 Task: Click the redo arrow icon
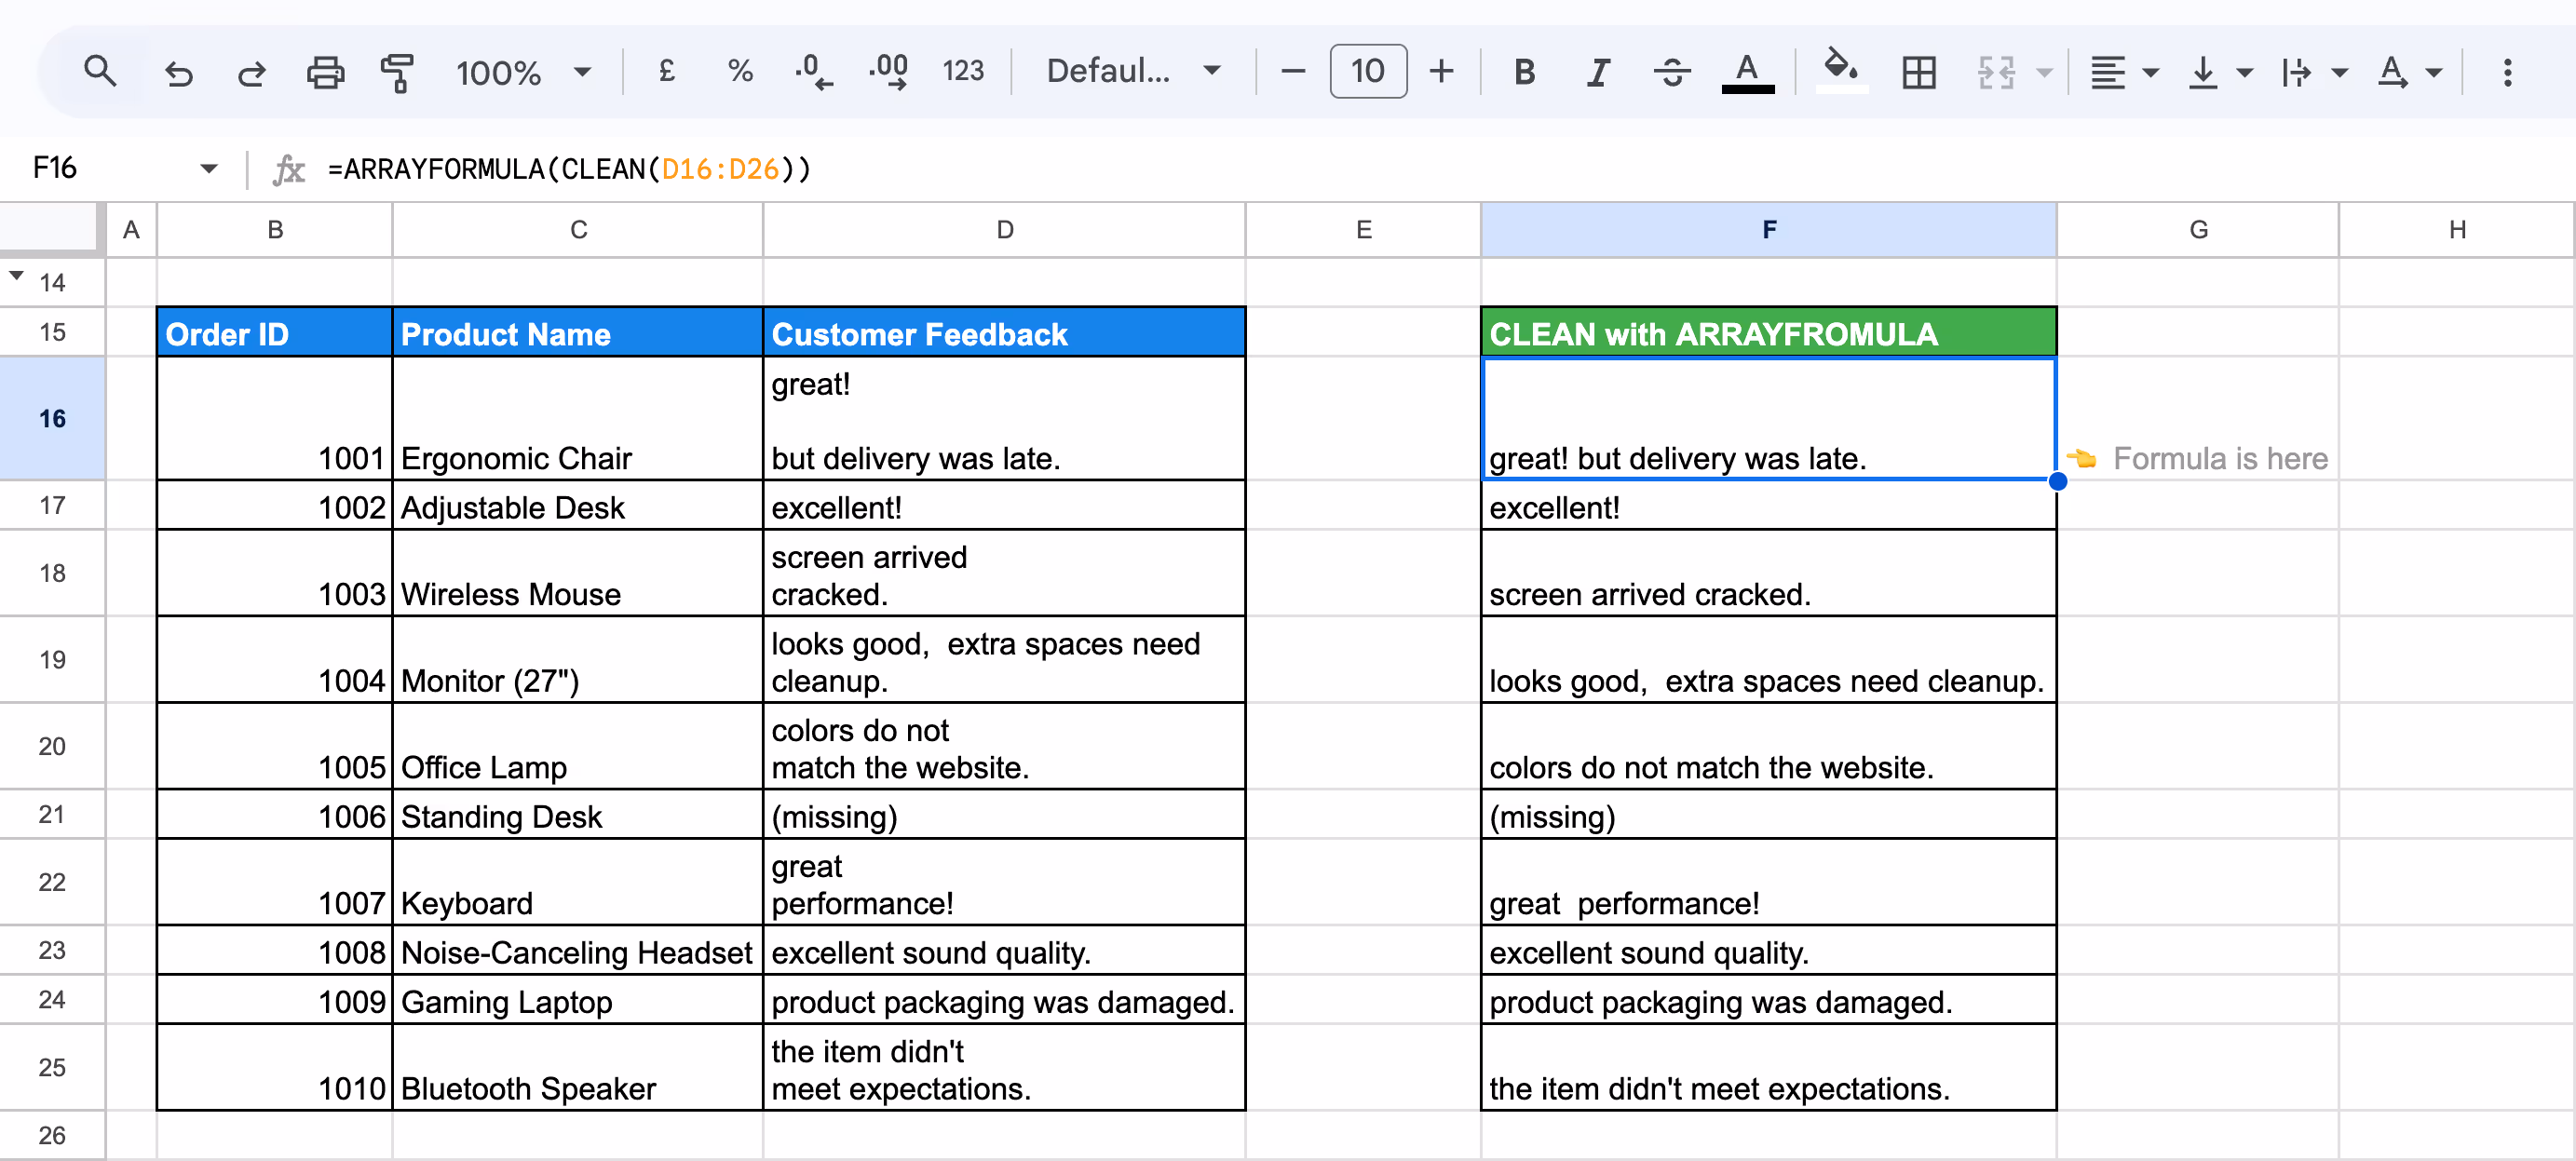[x=251, y=72]
